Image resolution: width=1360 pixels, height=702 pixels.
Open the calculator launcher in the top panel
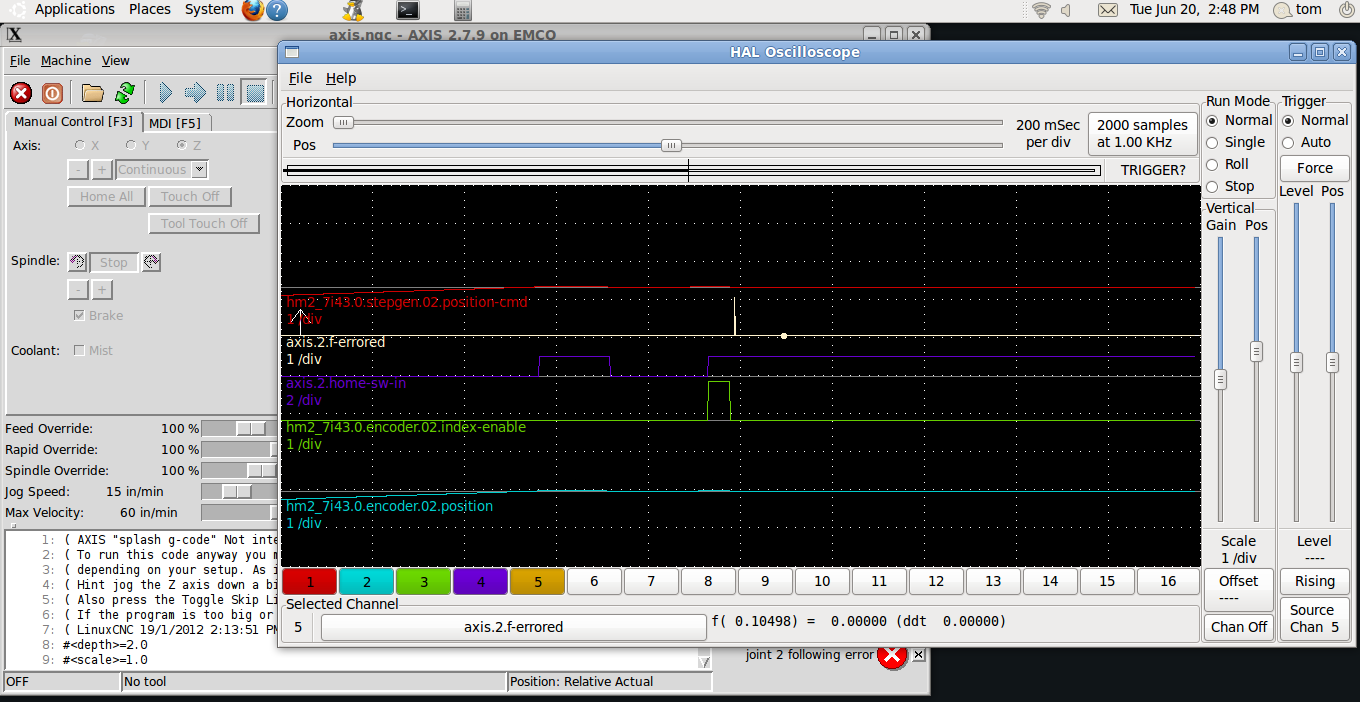[x=462, y=10]
